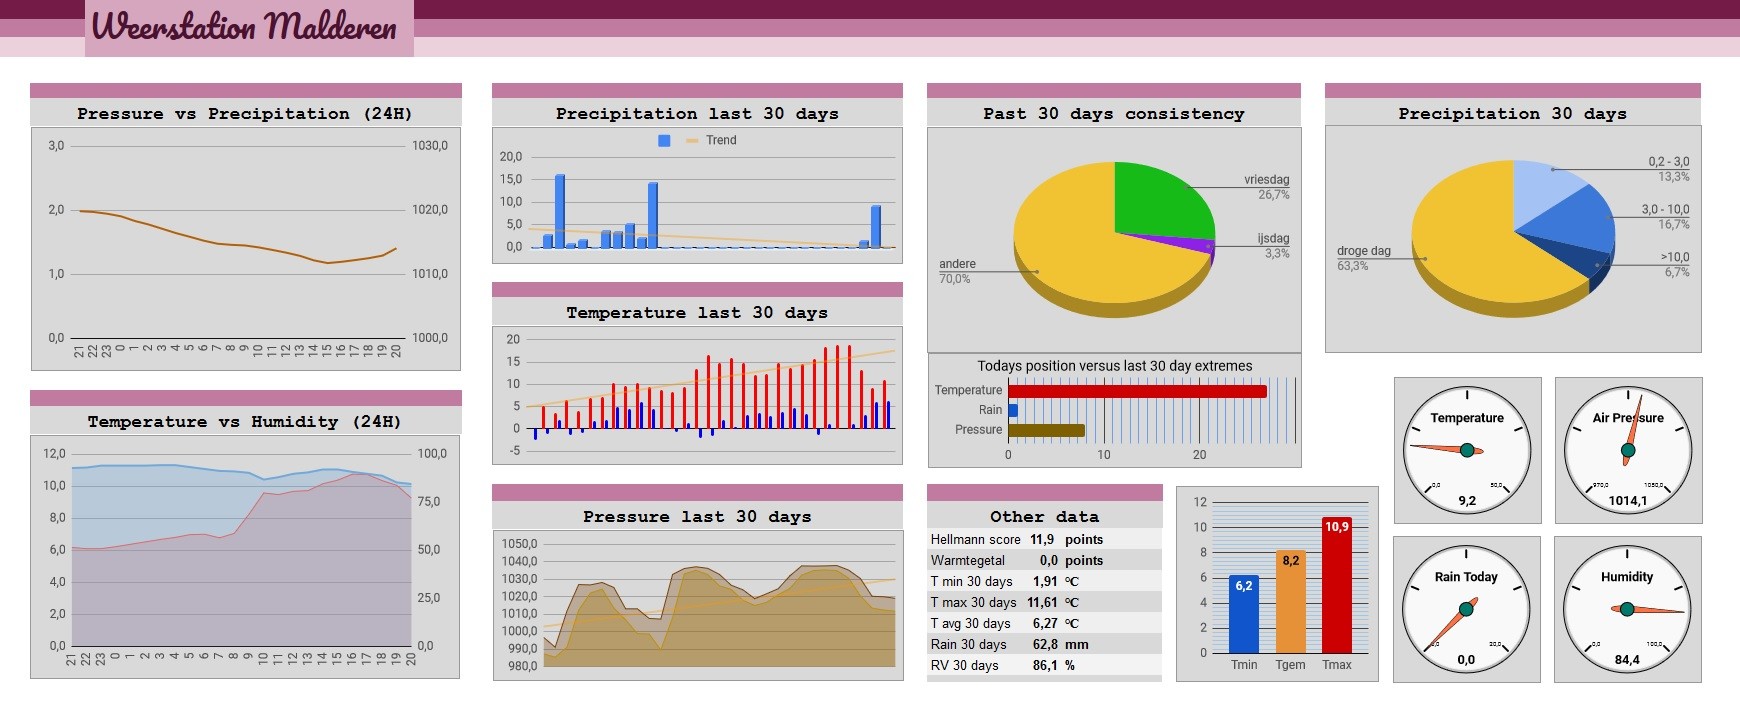The height and width of the screenshot is (704, 1740).
Task: Click the Humidity gauge dial
Action: tap(1627, 609)
